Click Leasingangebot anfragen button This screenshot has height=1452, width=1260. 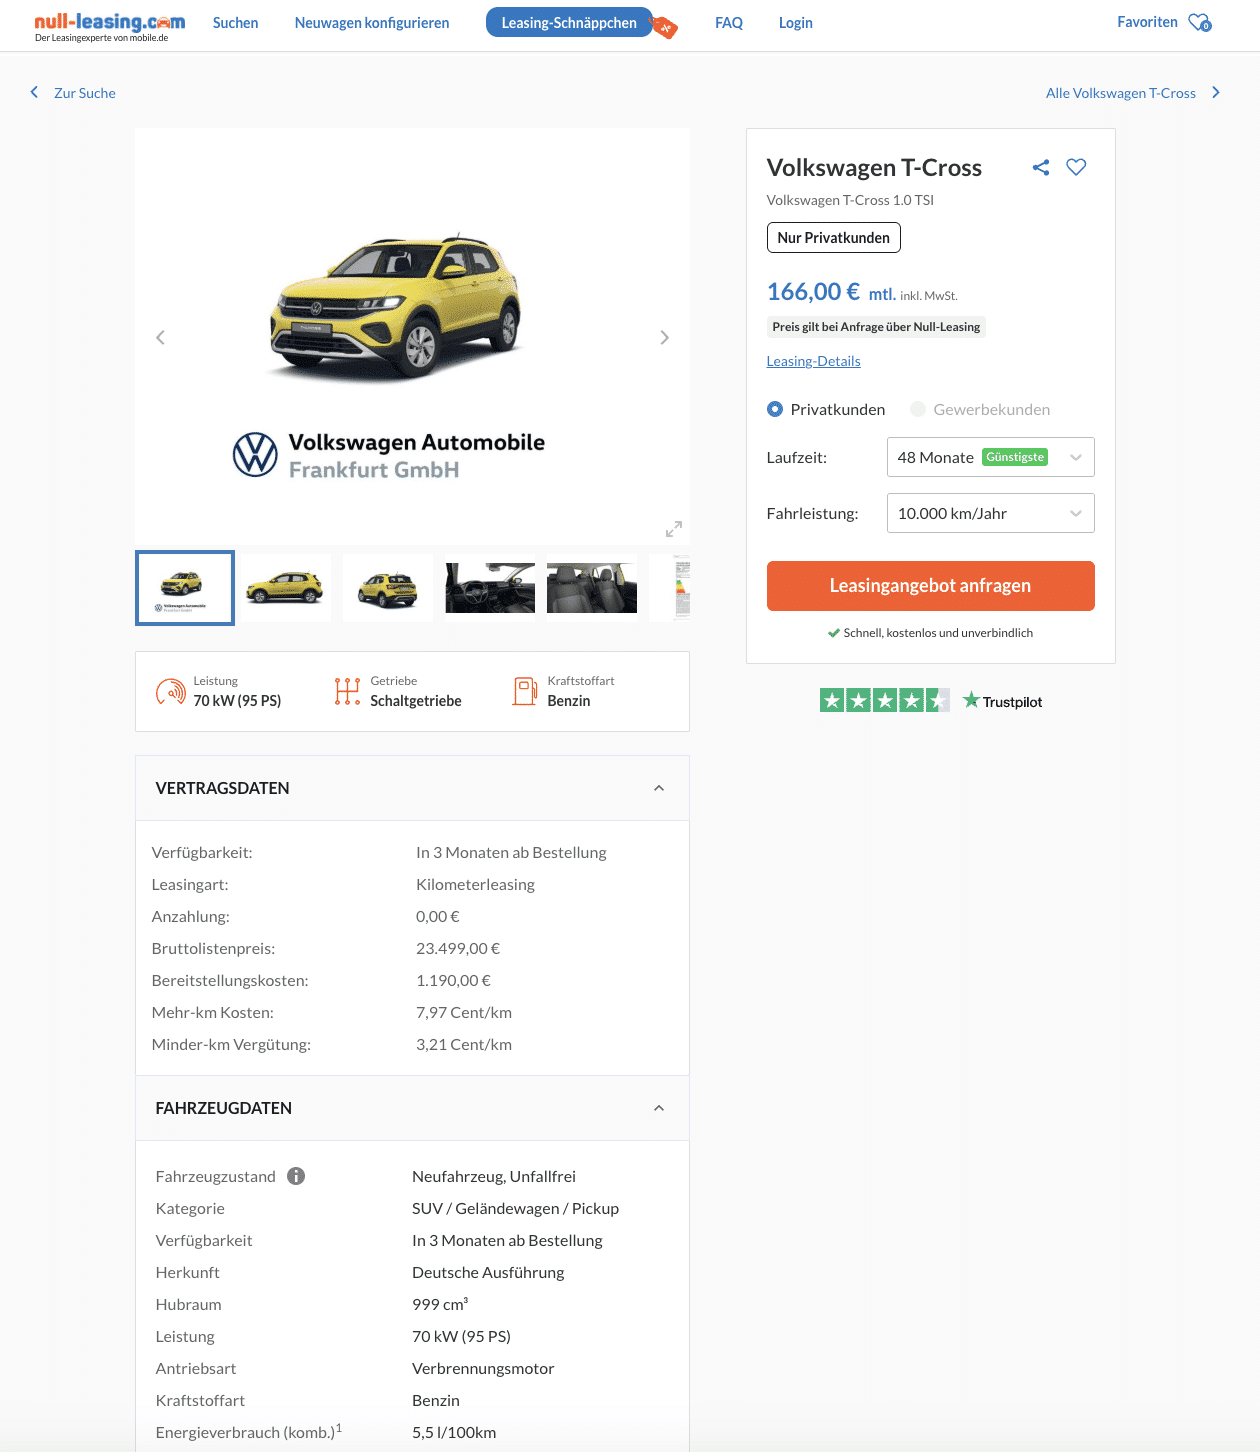pos(931,586)
